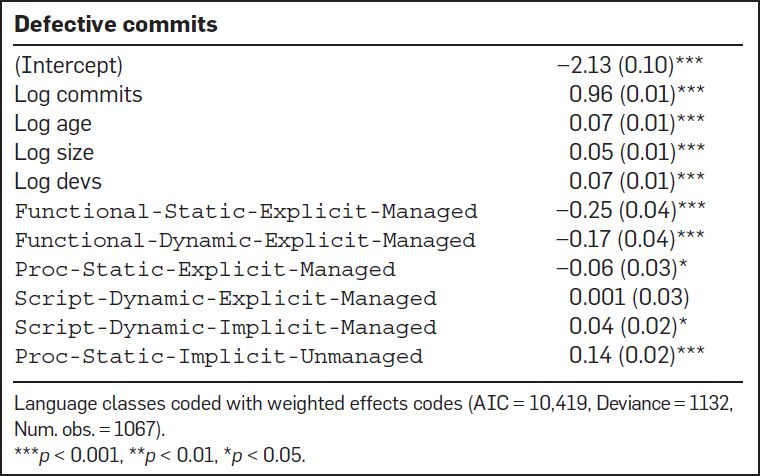Select the Script-Dynamic-Explicit-Managed row label

click(x=225, y=298)
